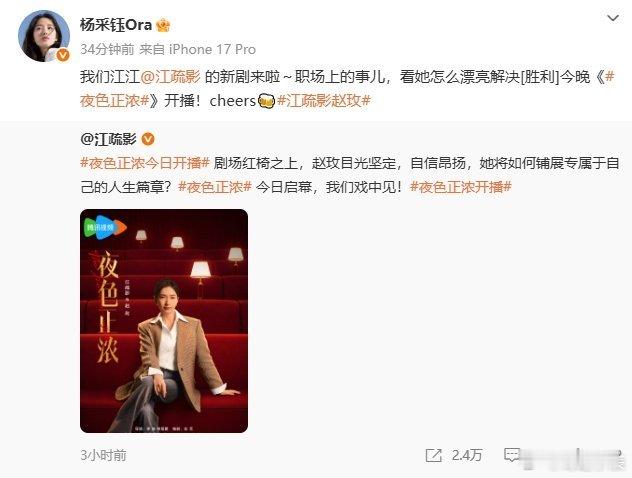Click the 2.4万 repost count
The width and height of the screenshot is (632, 478).
click(x=467, y=455)
